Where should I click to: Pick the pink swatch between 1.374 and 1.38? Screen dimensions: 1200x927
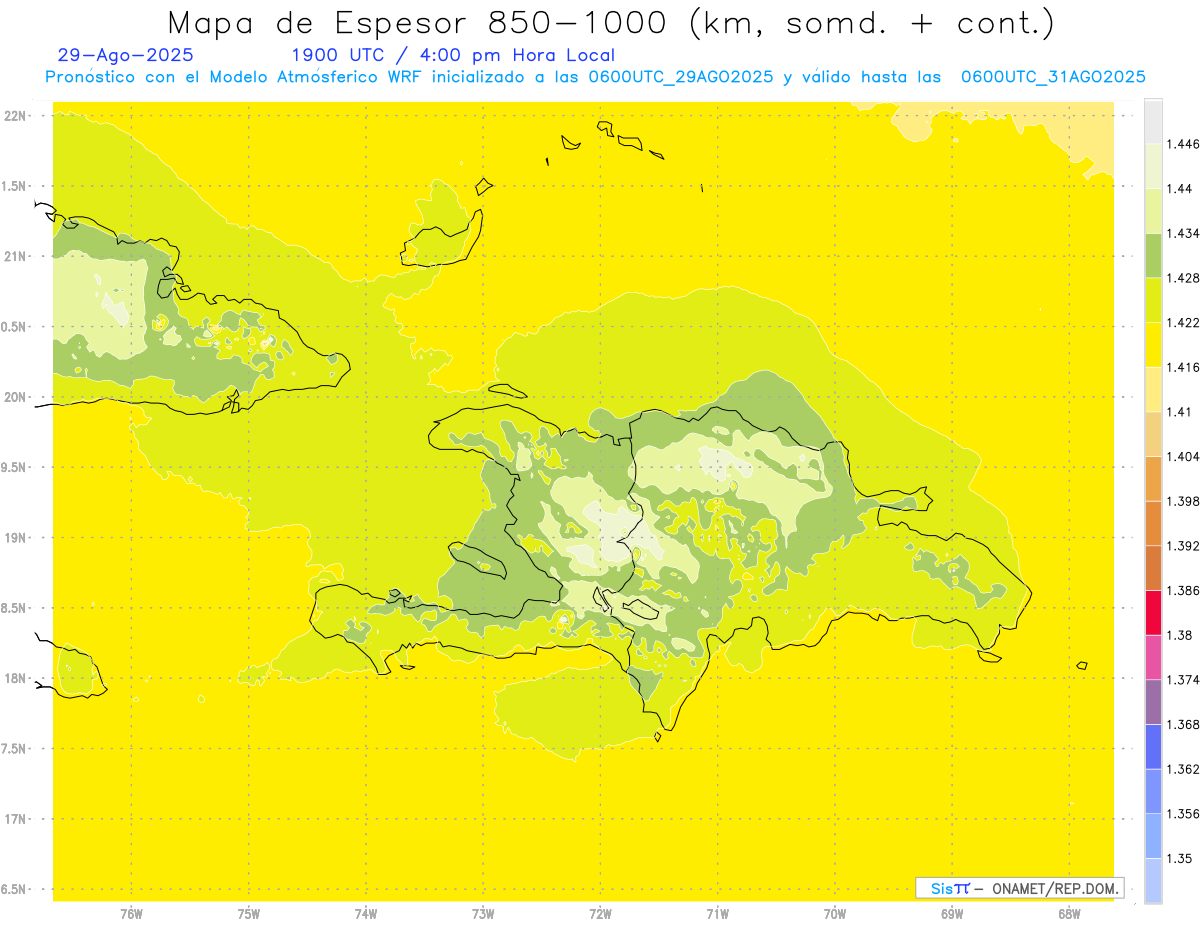tap(1153, 656)
